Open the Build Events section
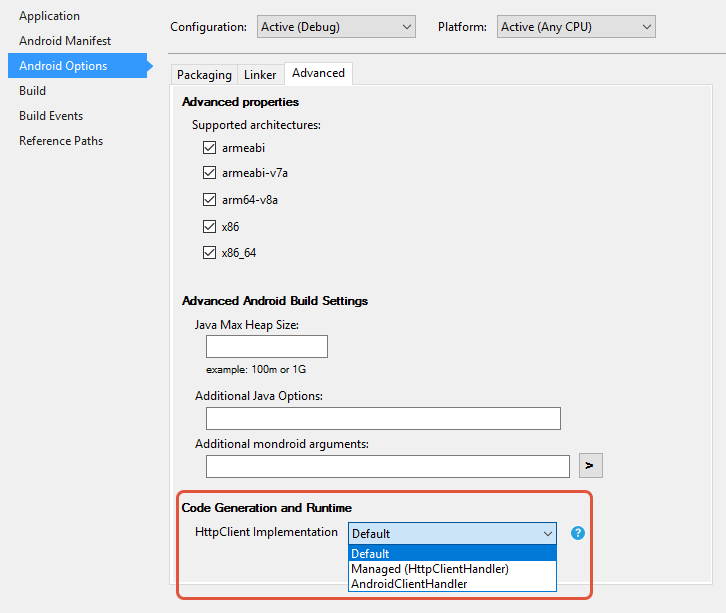Image resolution: width=726 pixels, height=613 pixels. pos(51,116)
